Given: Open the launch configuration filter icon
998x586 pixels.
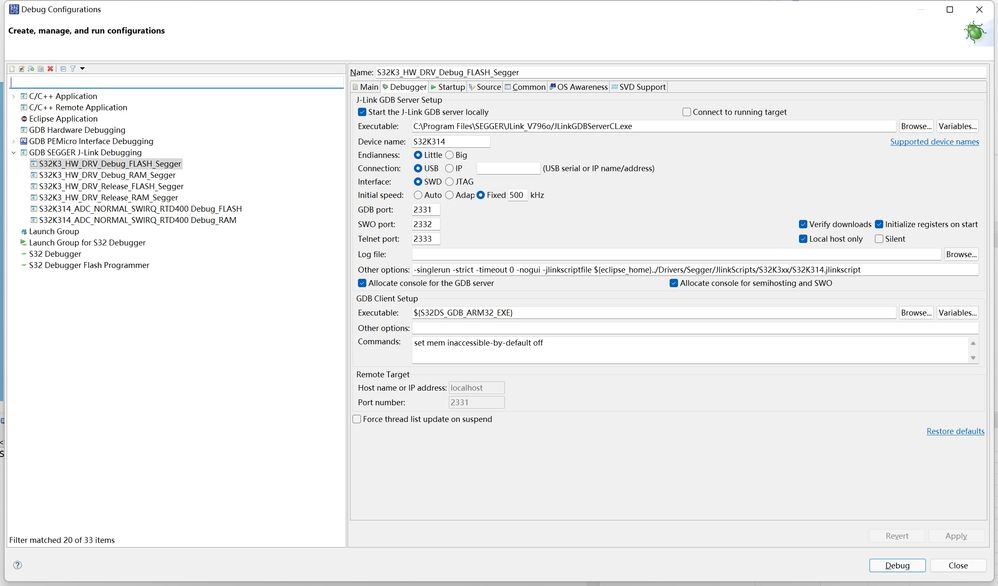Looking at the screenshot, I should (72, 69).
